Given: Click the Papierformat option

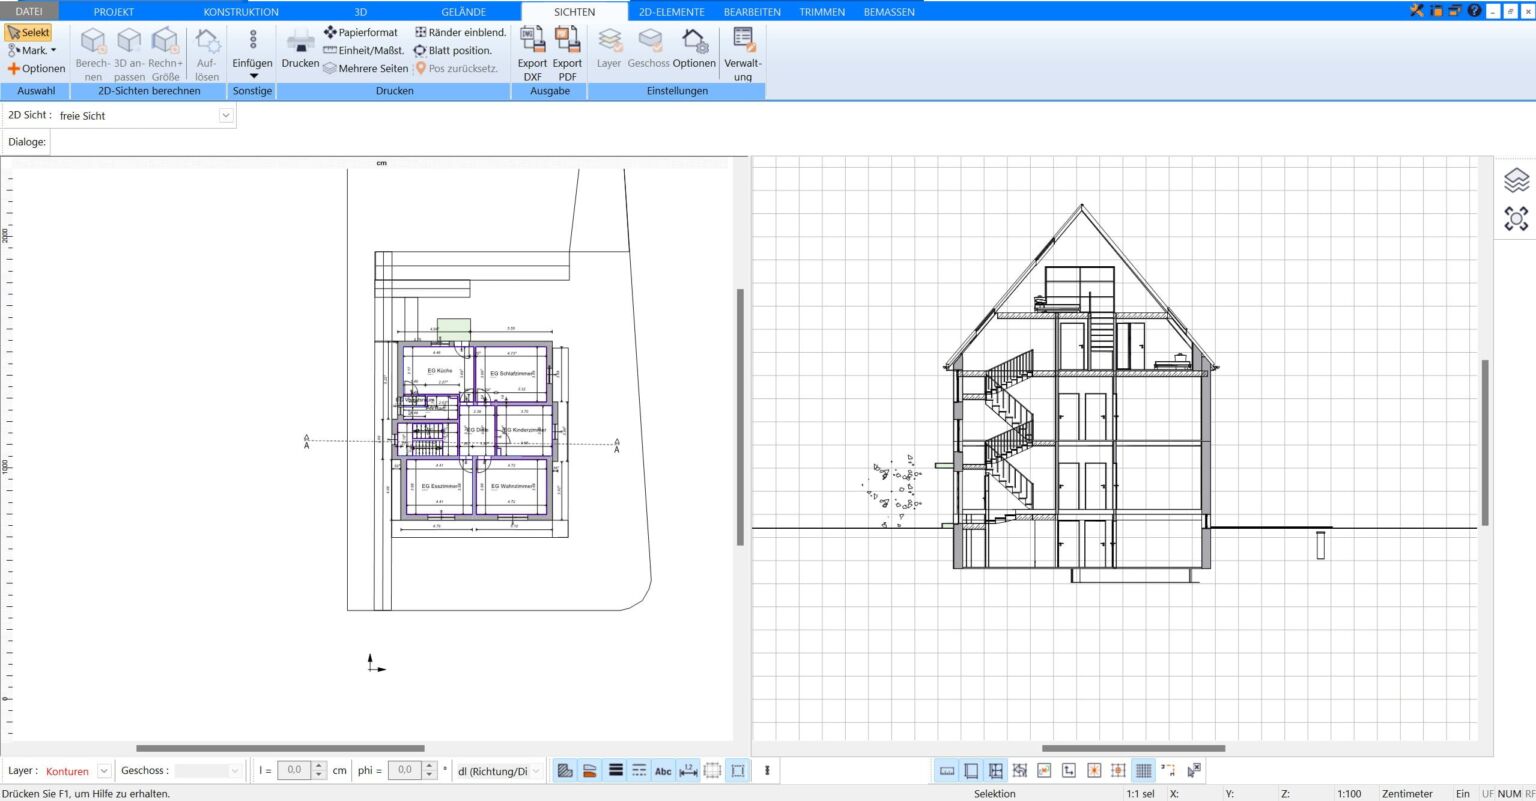Looking at the screenshot, I should point(361,32).
